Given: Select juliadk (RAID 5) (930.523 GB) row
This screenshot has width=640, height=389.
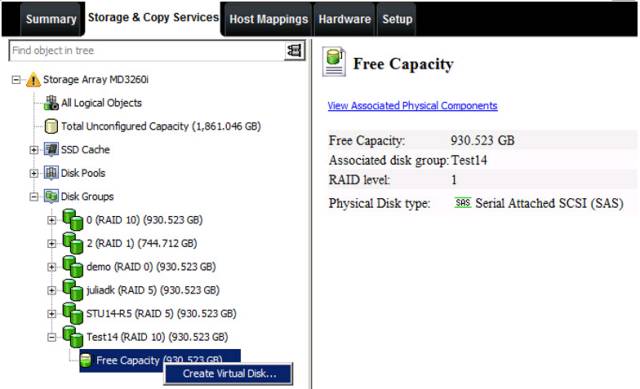Looking at the screenshot, I should (x=153, y=290).
